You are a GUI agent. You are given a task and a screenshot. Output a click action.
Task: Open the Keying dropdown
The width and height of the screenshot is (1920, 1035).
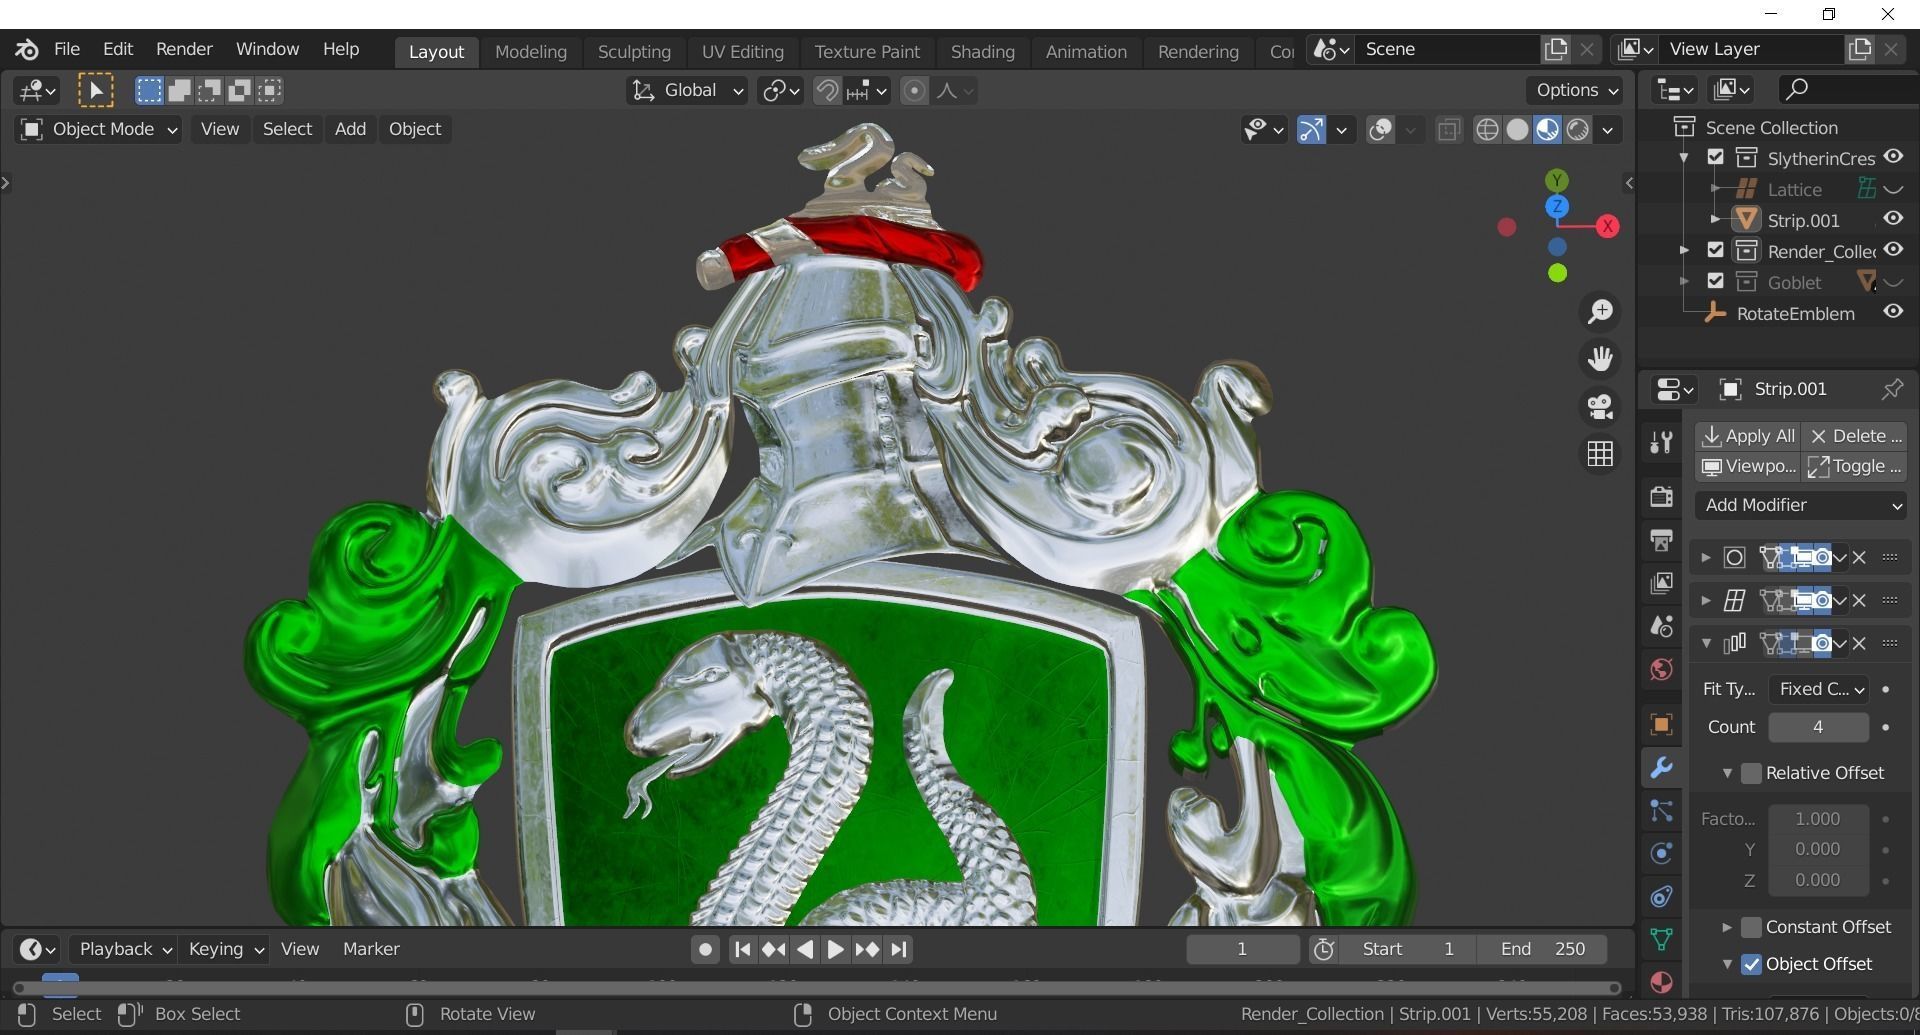[x=226, y=949]
